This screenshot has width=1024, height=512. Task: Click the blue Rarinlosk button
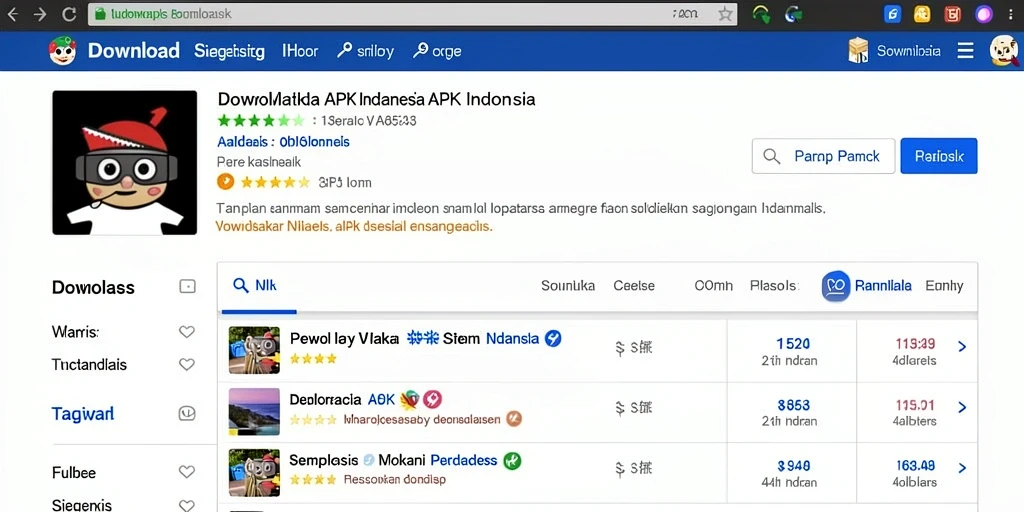click(938, 156)
